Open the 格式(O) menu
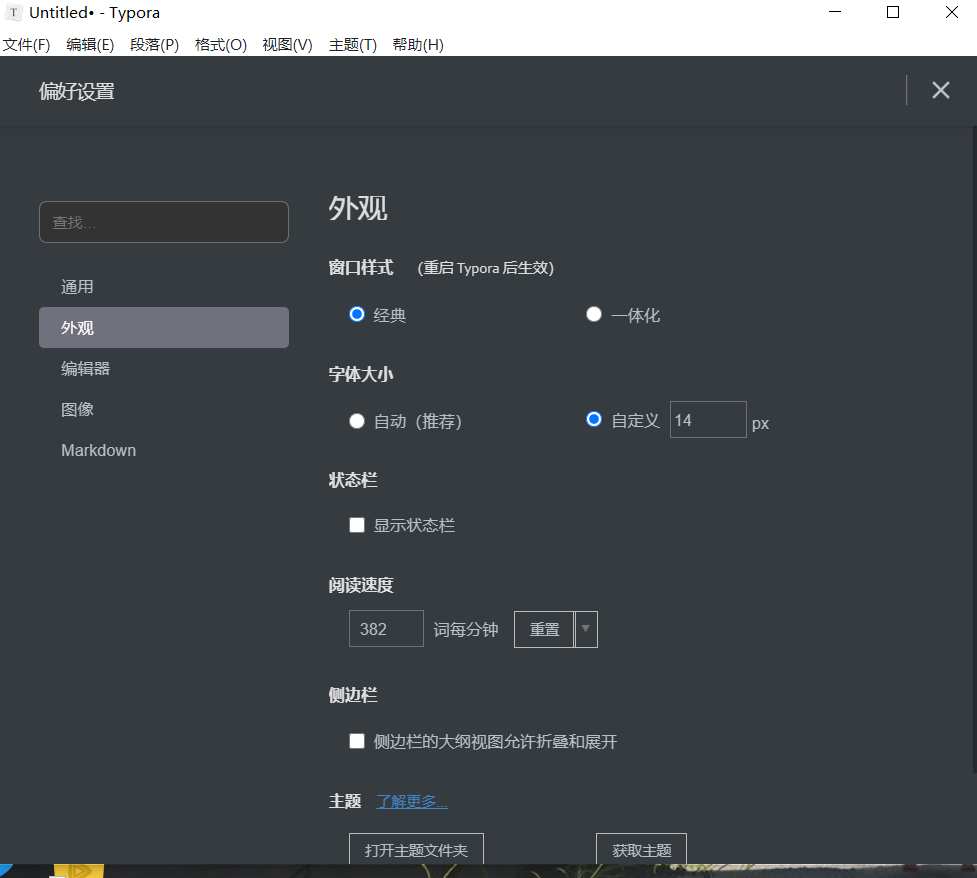This screenshot has height=878, width=977. click(221, 45)
